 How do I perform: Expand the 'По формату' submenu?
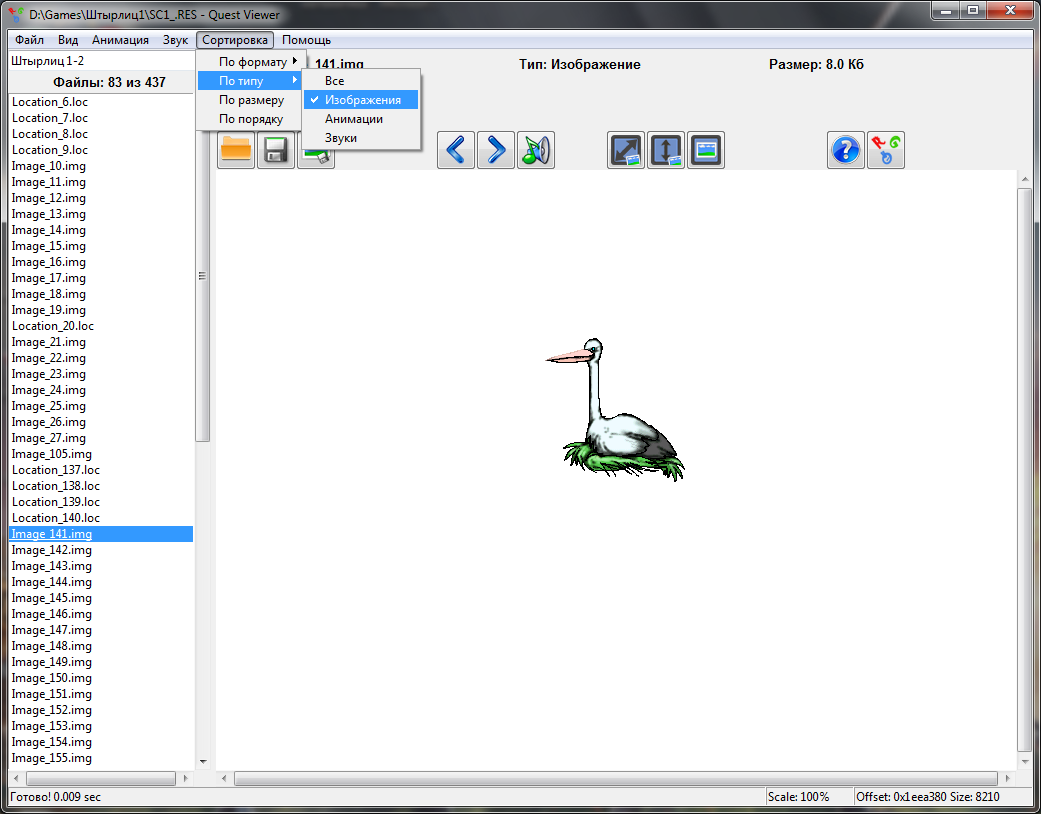click(252, 62)
